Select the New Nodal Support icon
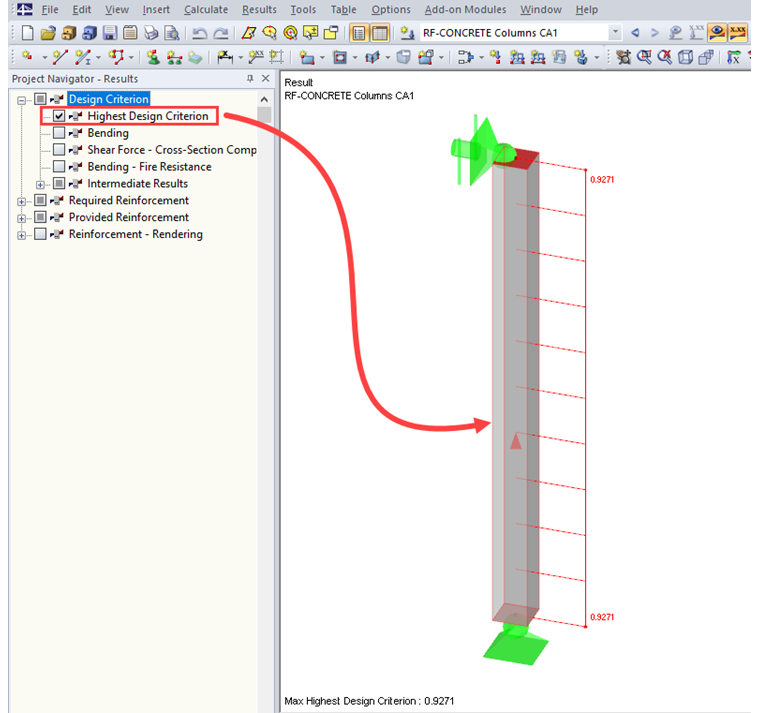This screenshot has height=713, width=760. [153, 57]
